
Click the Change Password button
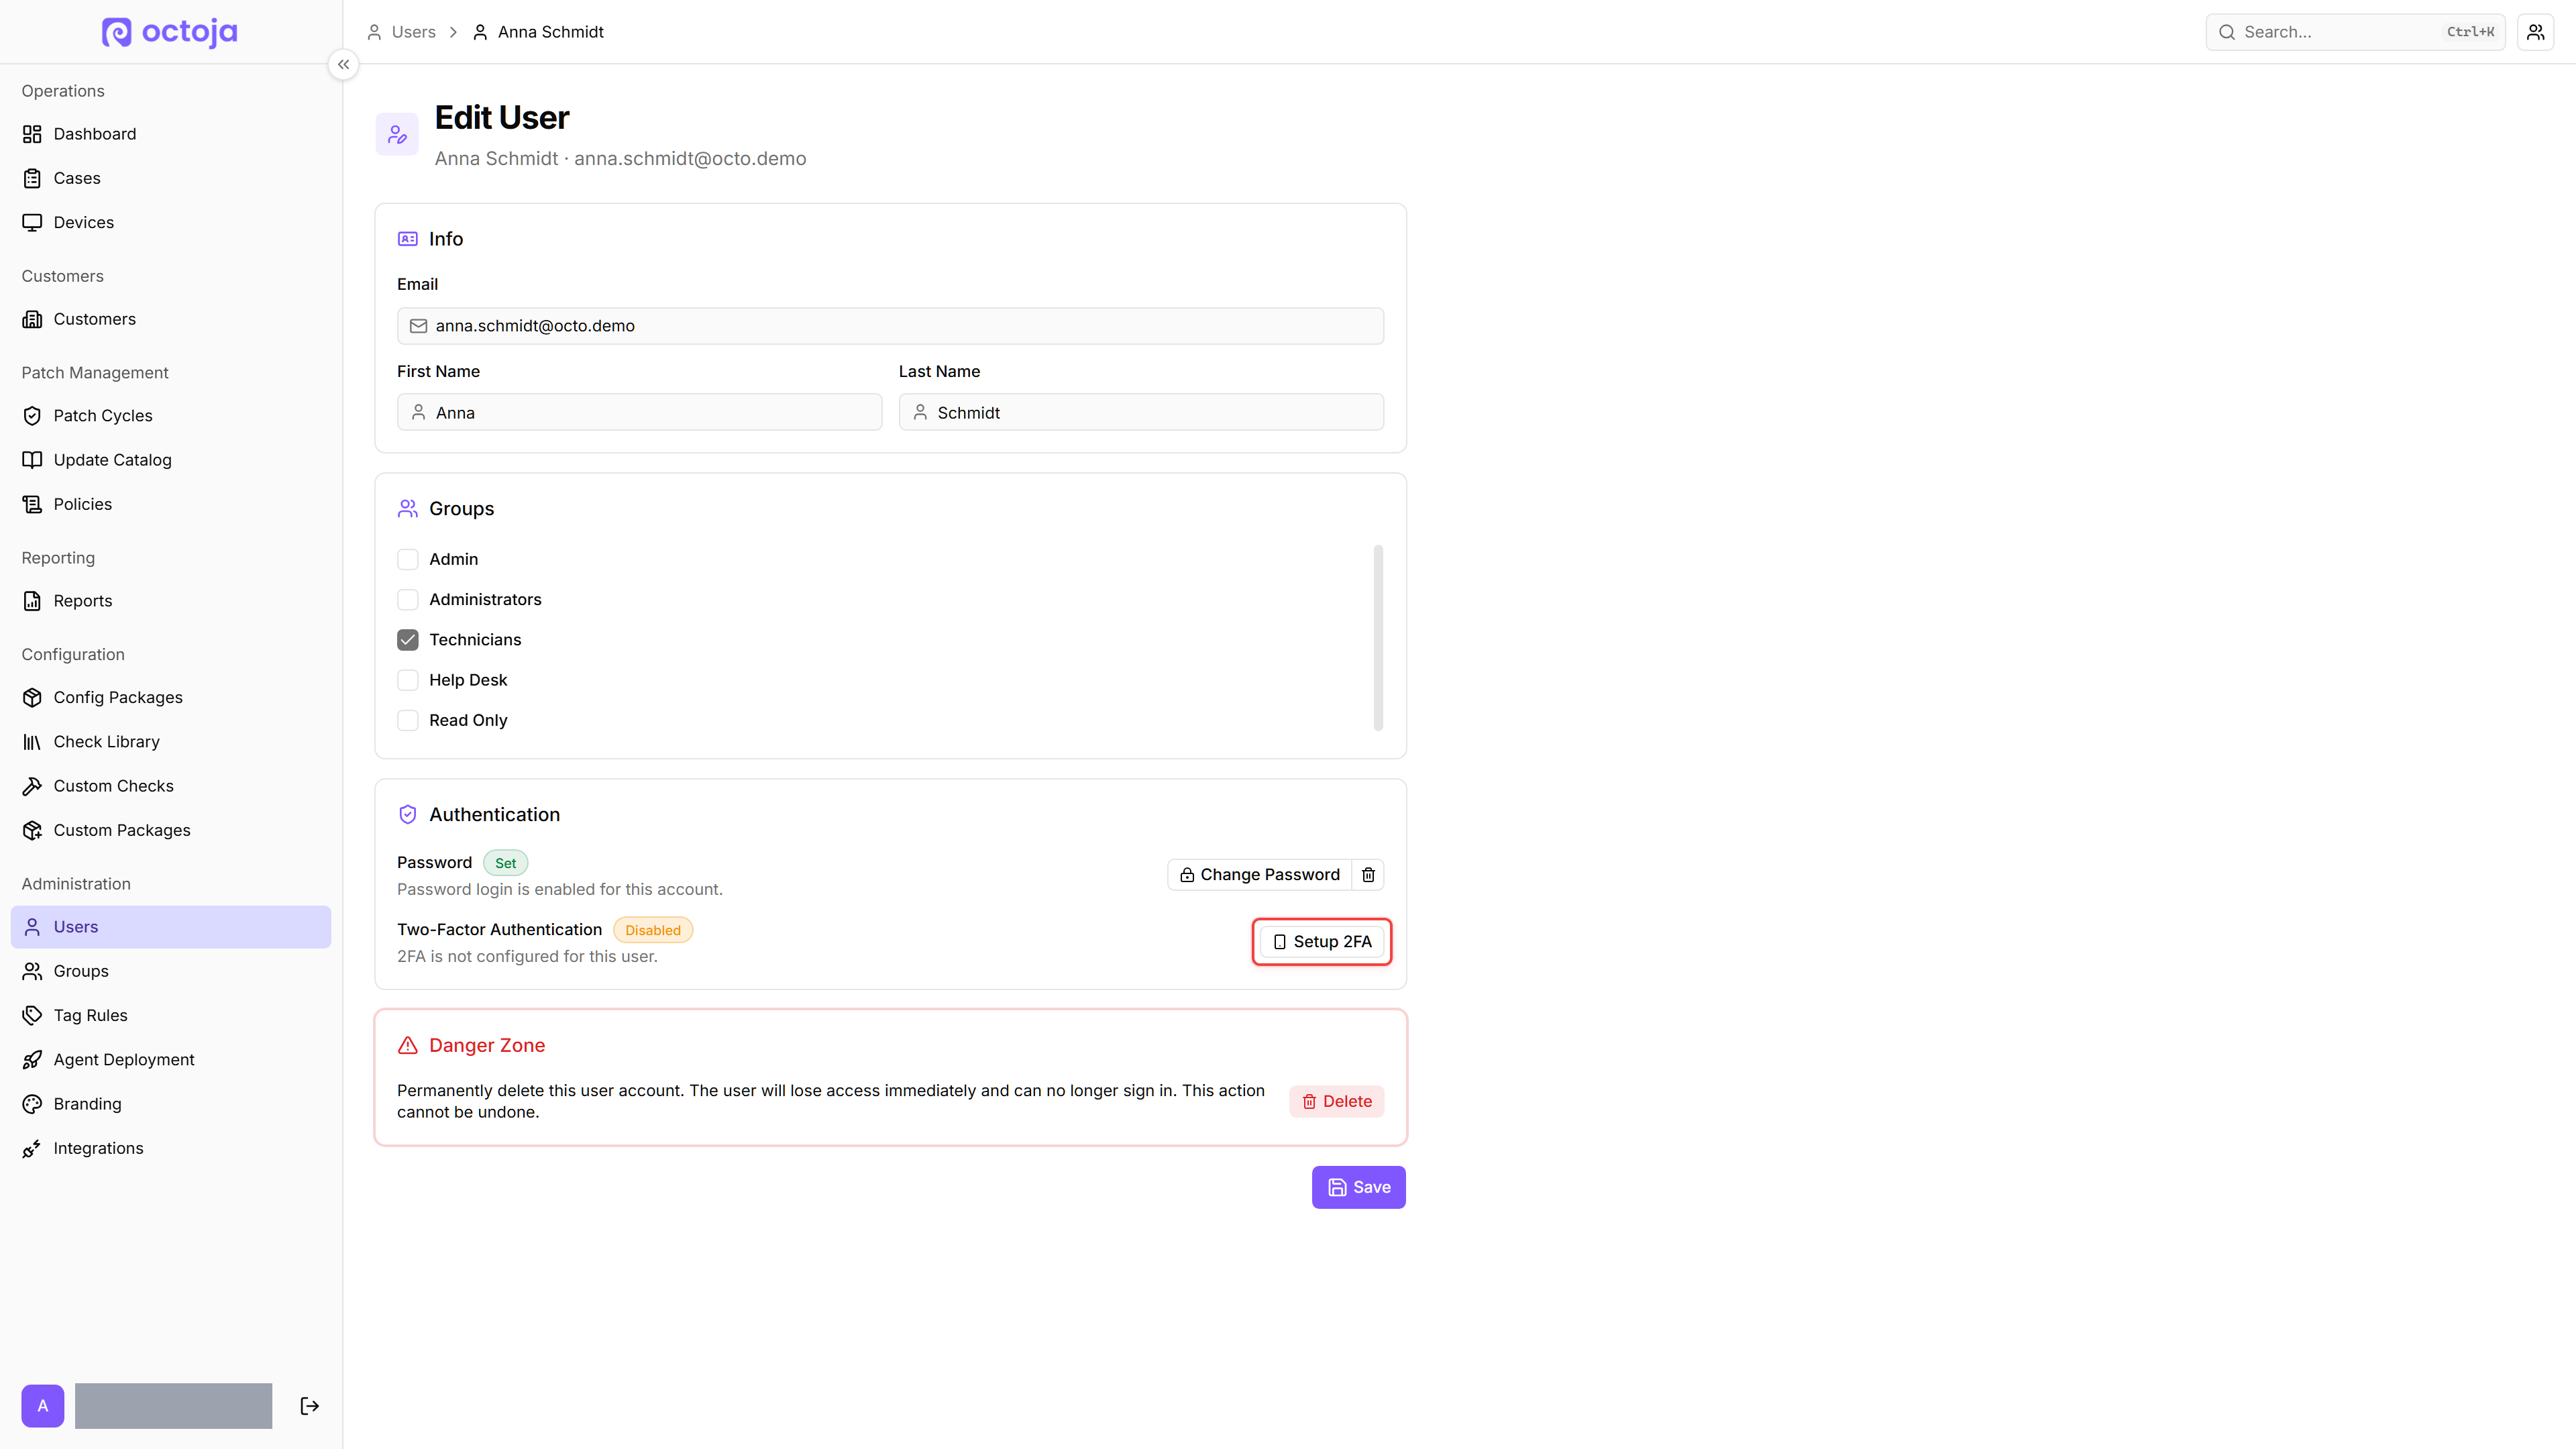click(1260, 875)
